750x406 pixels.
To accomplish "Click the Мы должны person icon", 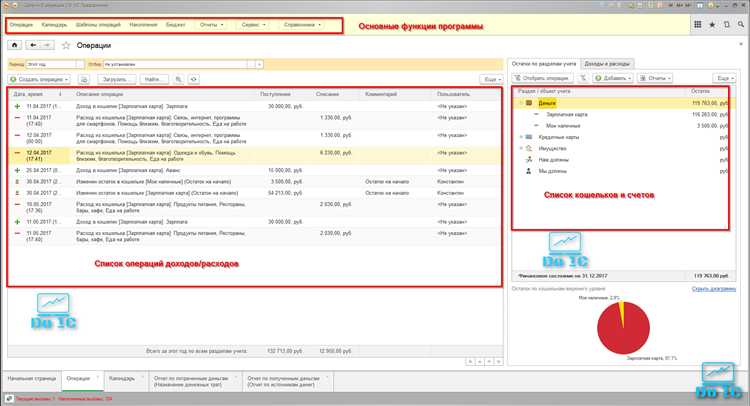I will [x=529, y=171].
